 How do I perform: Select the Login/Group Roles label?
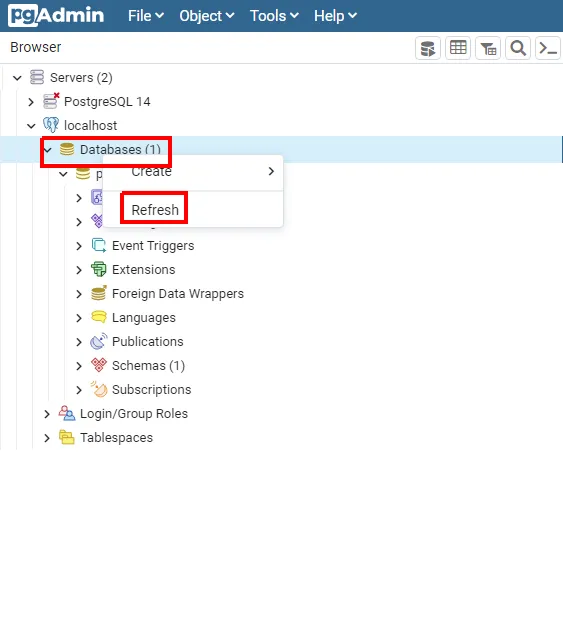pyautogui.click(x=134, y=414)
